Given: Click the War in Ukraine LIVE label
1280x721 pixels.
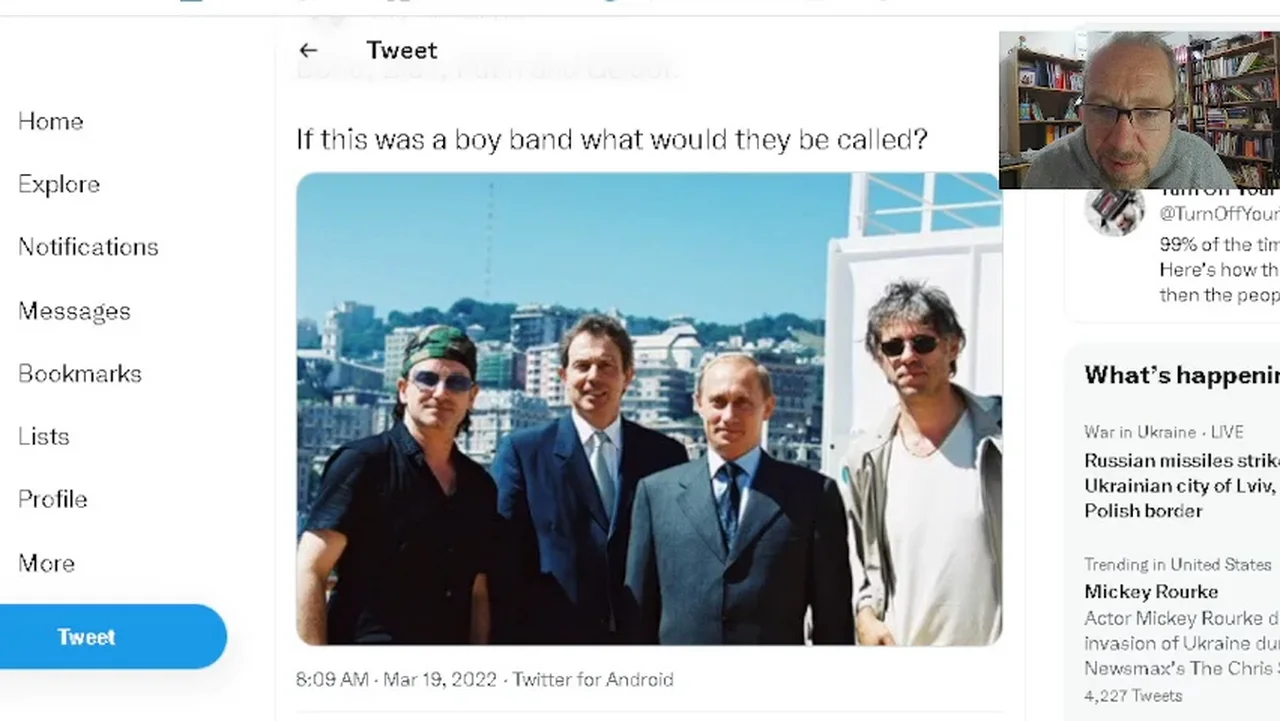Looking at the screenshot, I should (1164, 432).
